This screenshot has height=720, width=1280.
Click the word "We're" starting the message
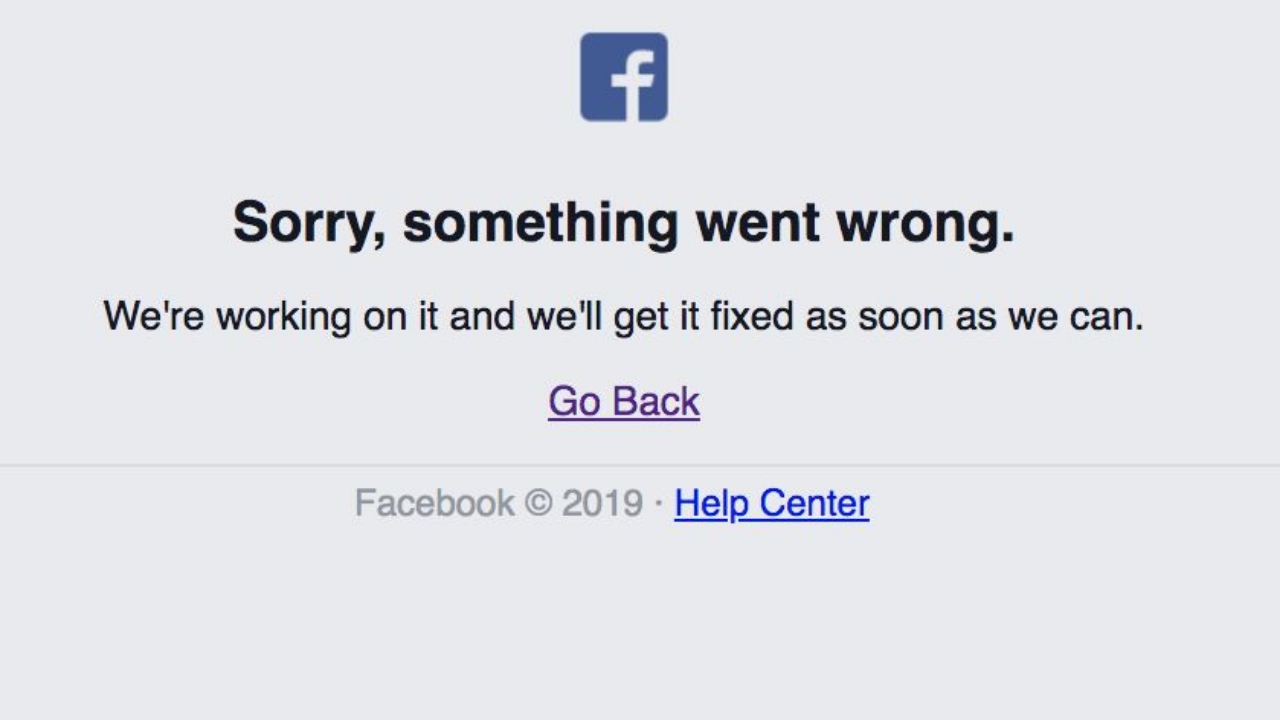153,317
